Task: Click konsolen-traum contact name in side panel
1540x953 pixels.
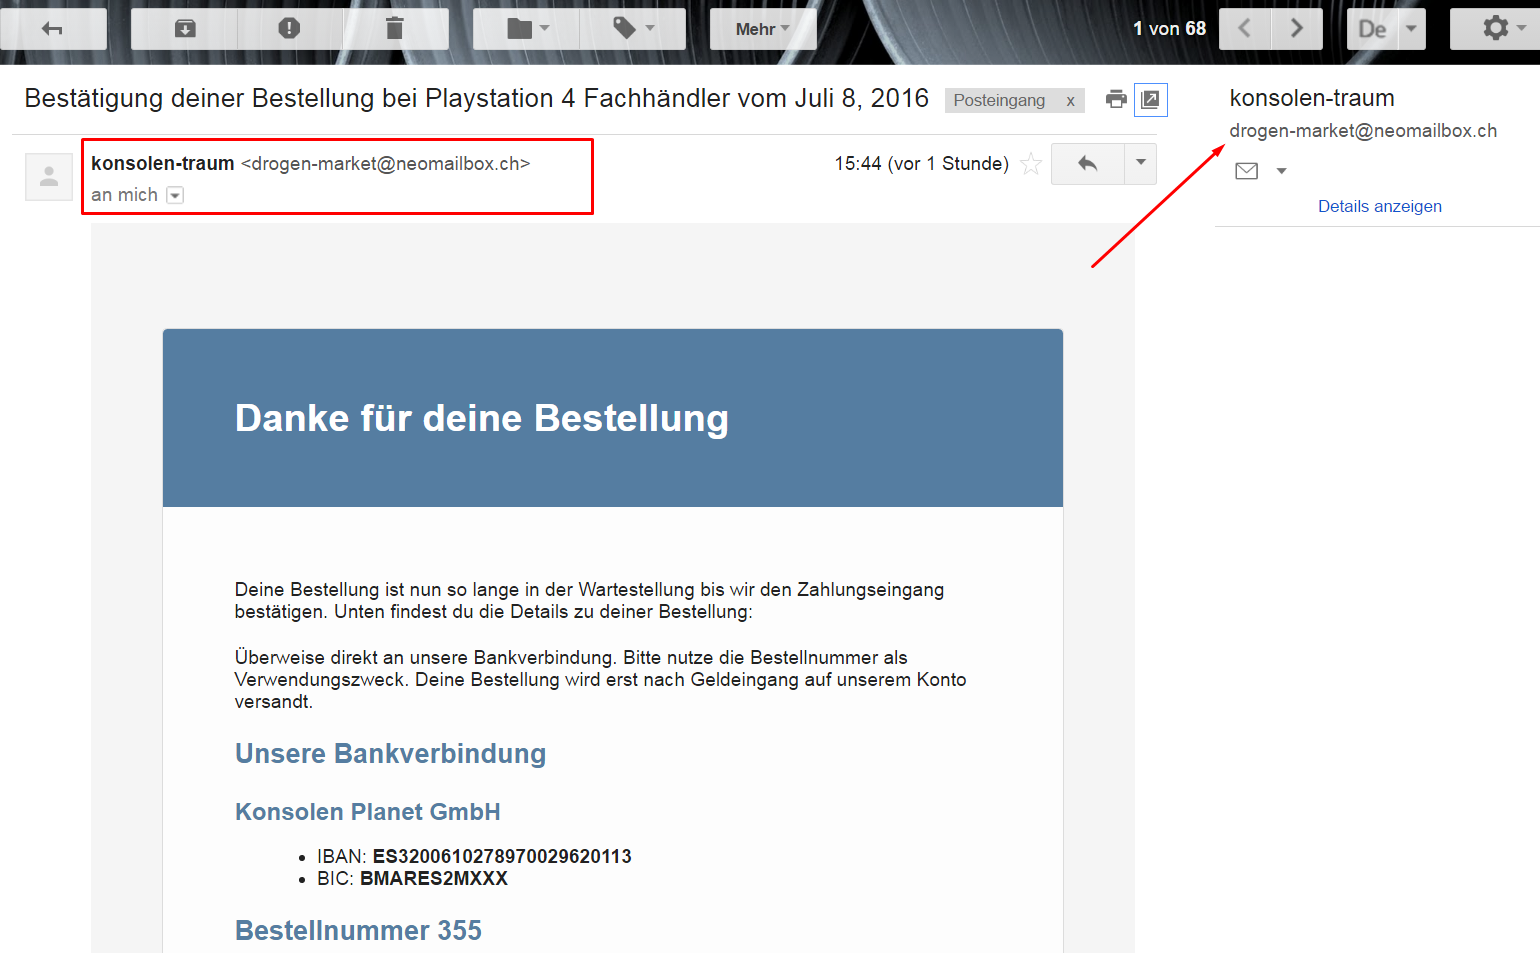Action: [x=1311, y=98]
